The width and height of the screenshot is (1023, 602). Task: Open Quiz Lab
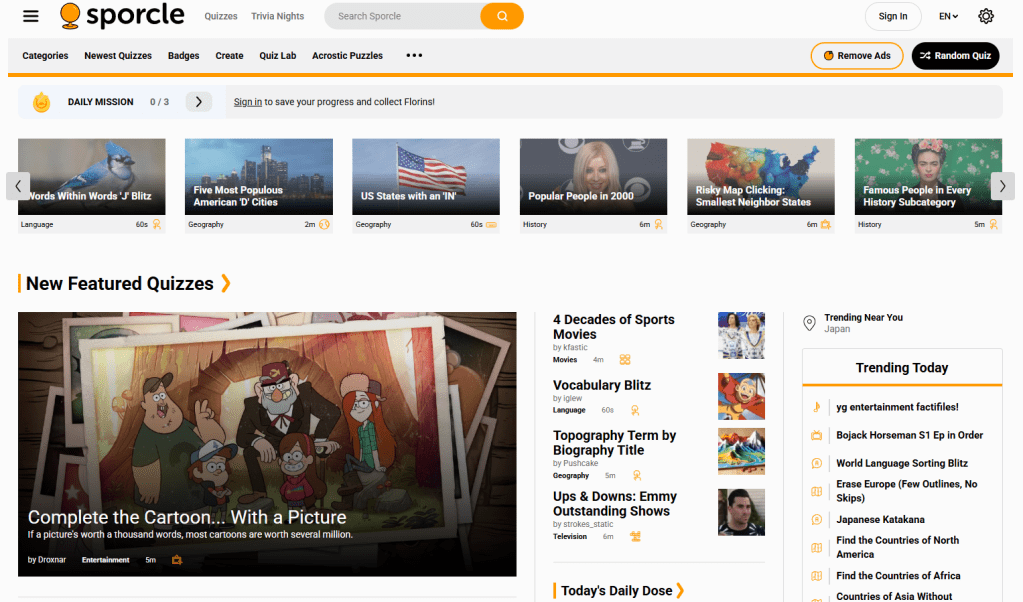pos(278,55)
